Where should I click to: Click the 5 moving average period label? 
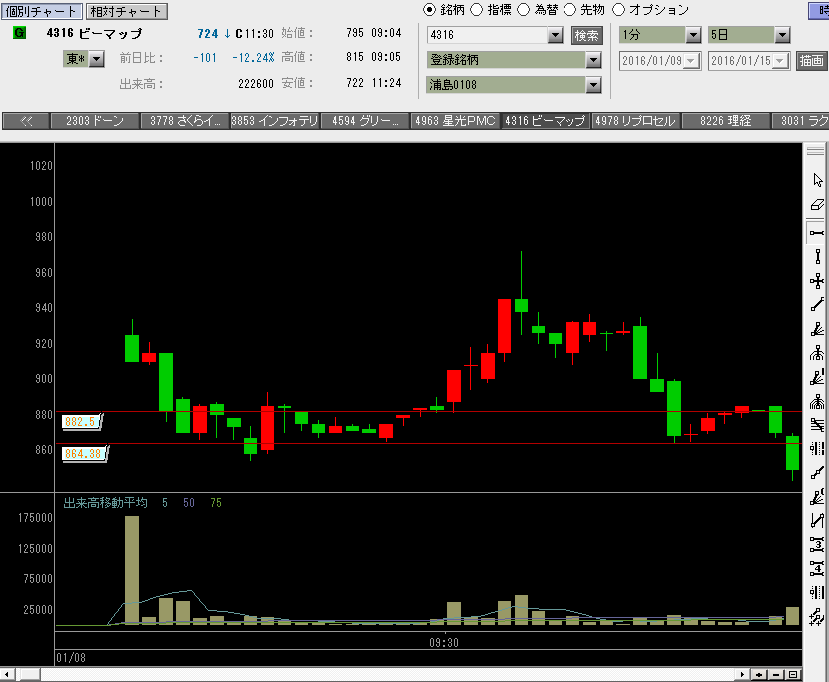[x=165, y=503]
